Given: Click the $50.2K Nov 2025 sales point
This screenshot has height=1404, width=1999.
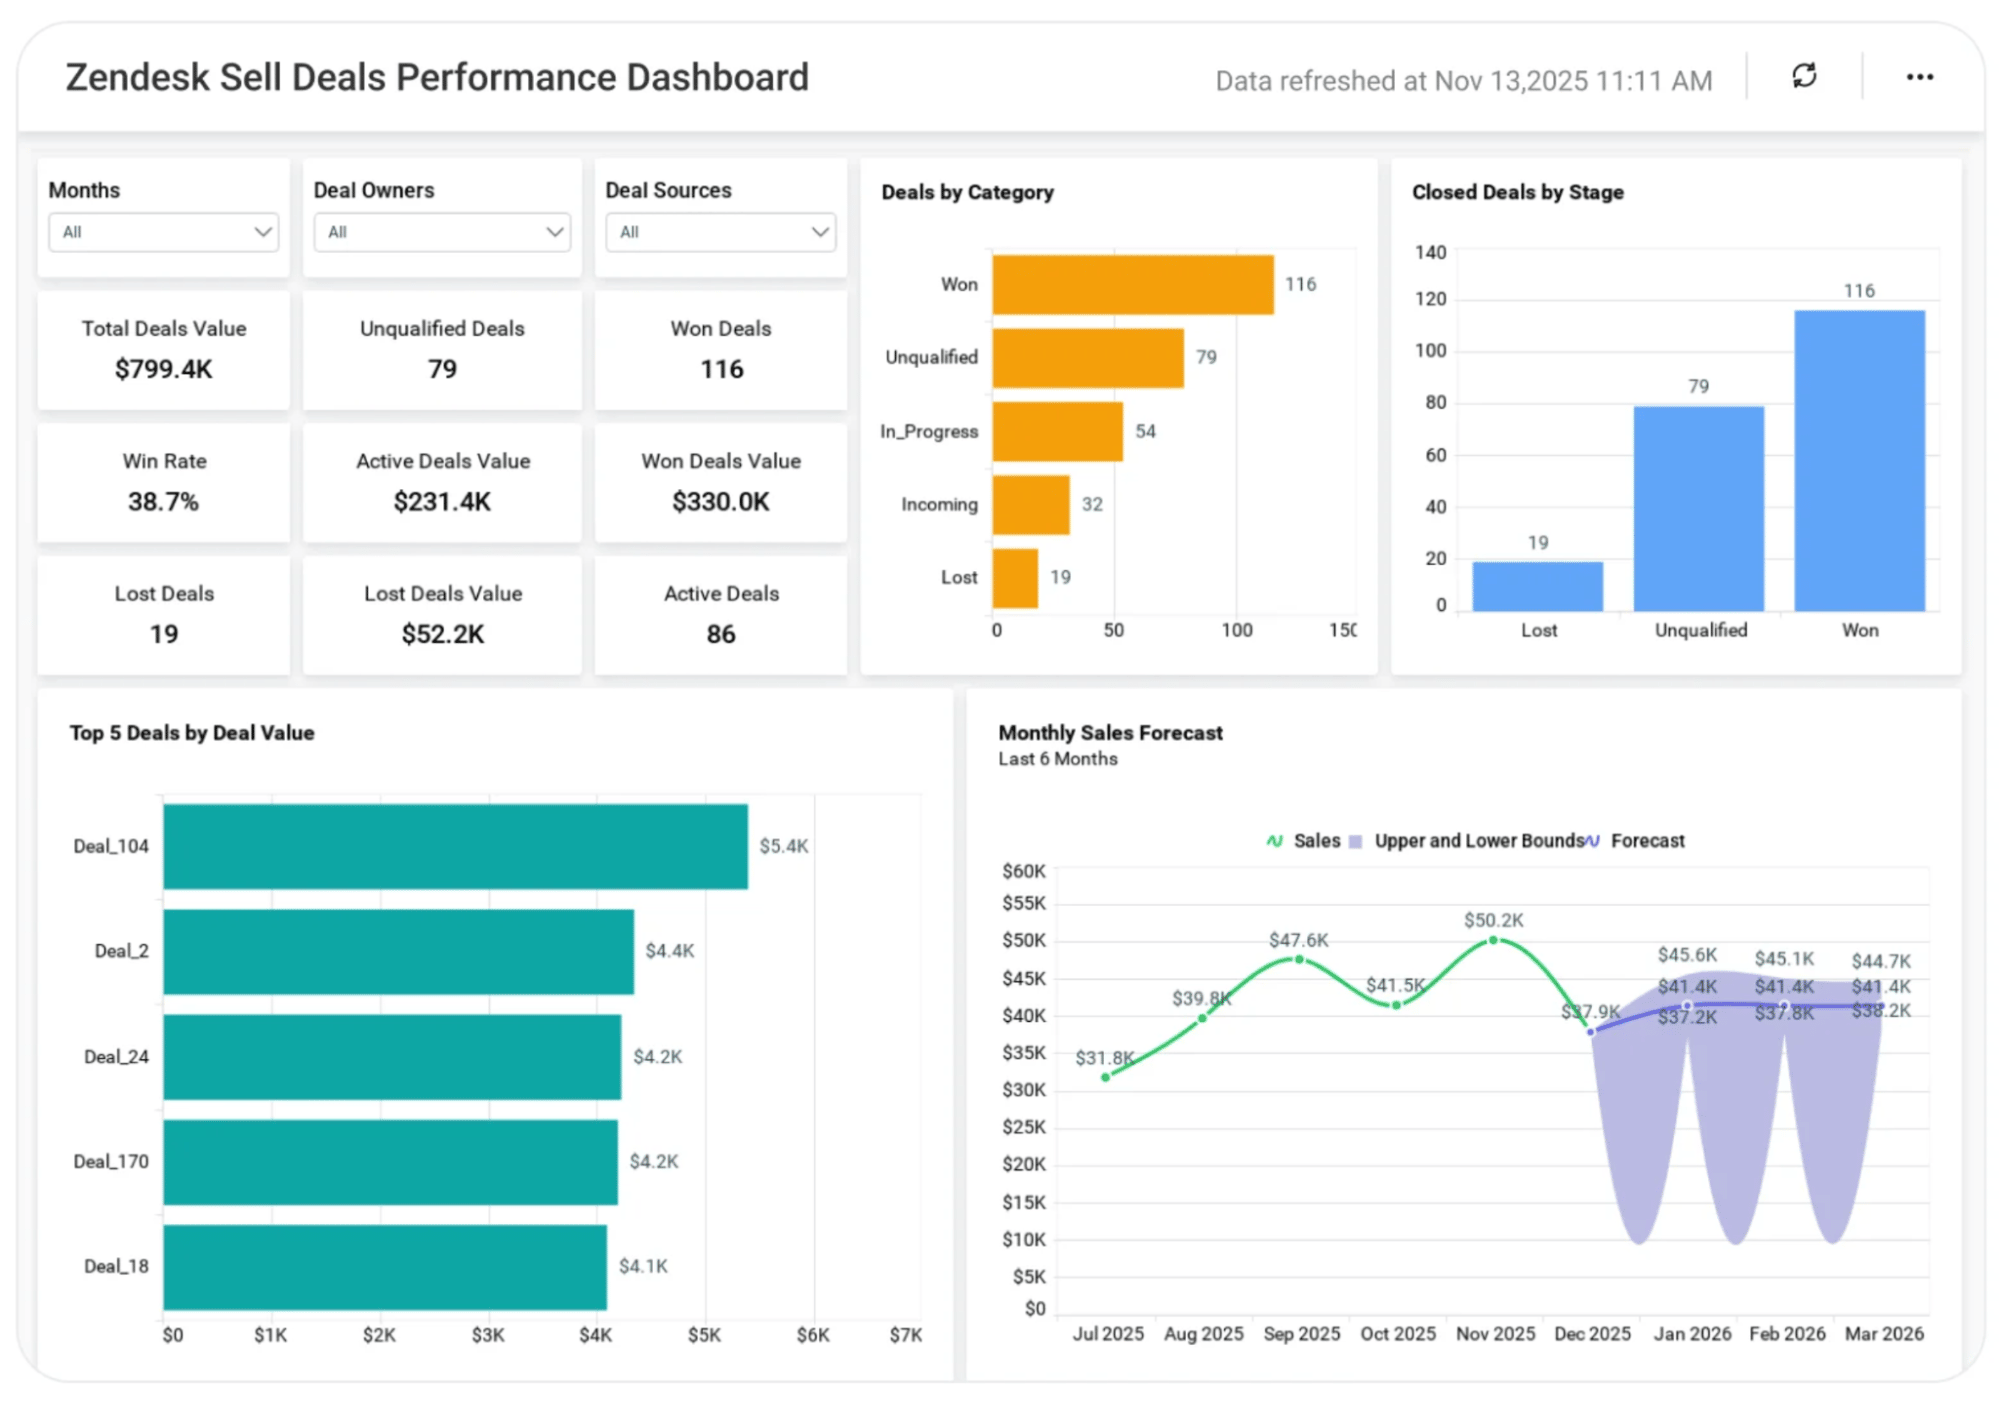Looking at the screenshot, I should tap(1493, 940).
